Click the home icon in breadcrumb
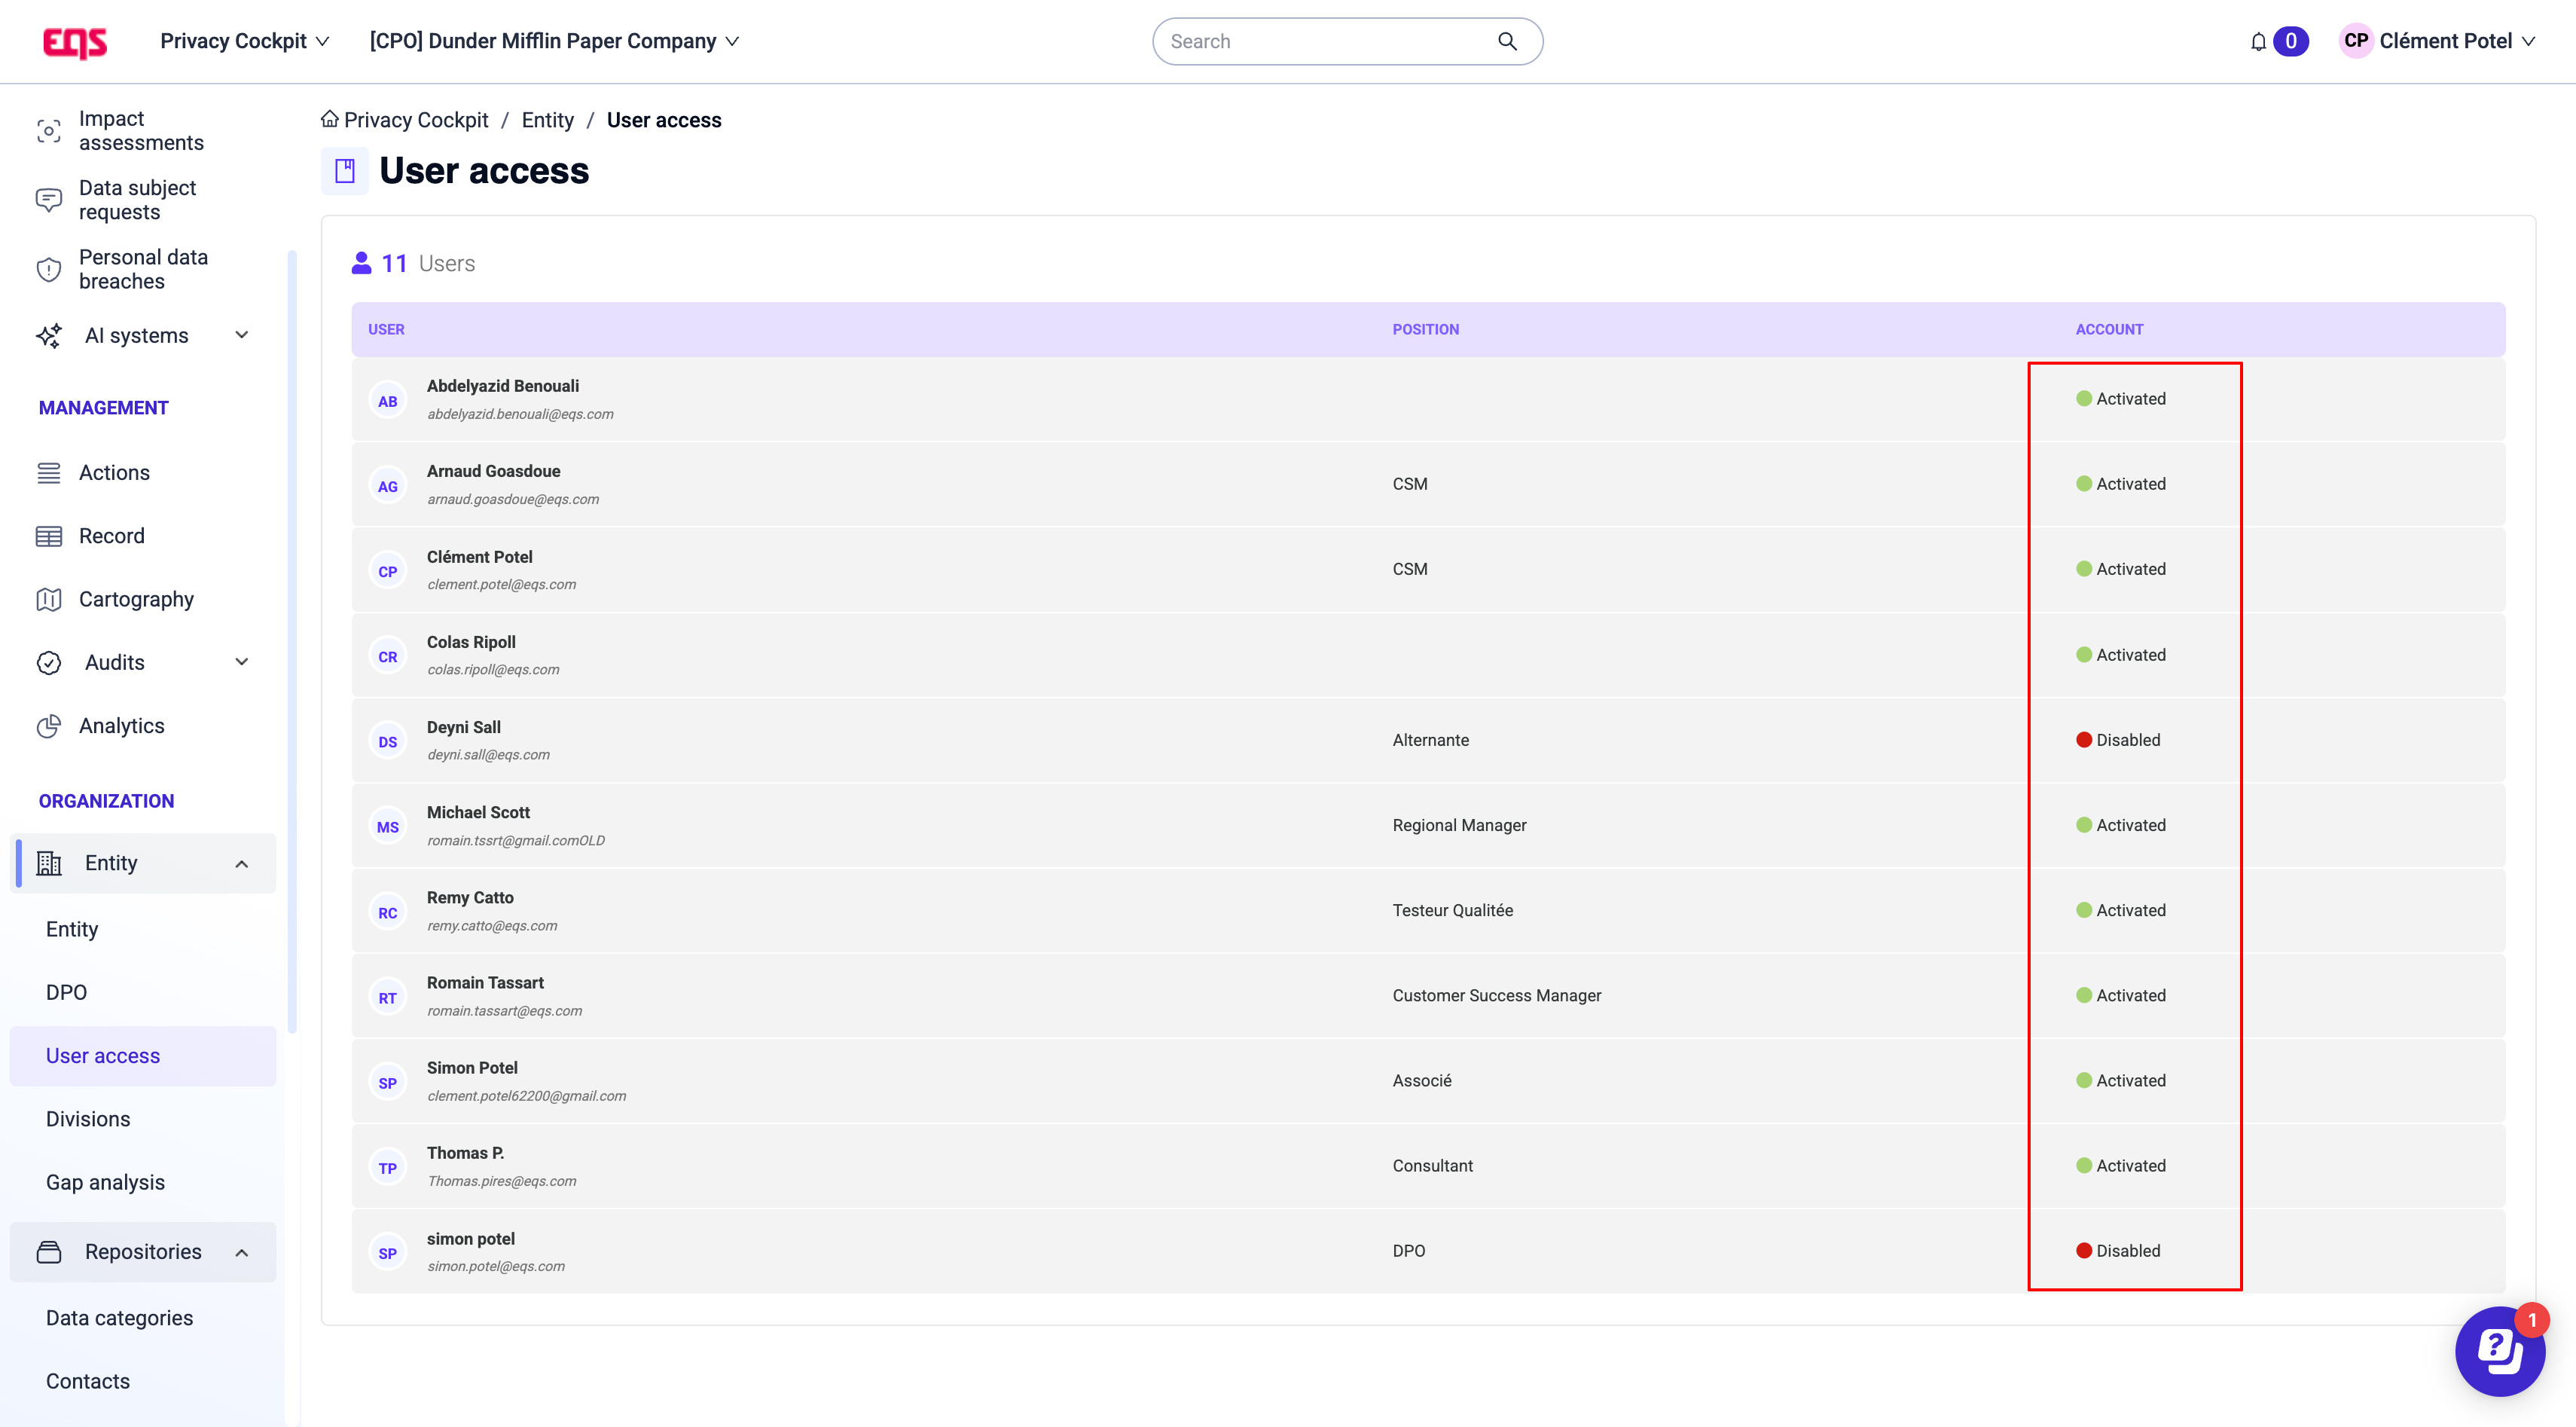2576x1427 pixels. [x=329, y=119]
